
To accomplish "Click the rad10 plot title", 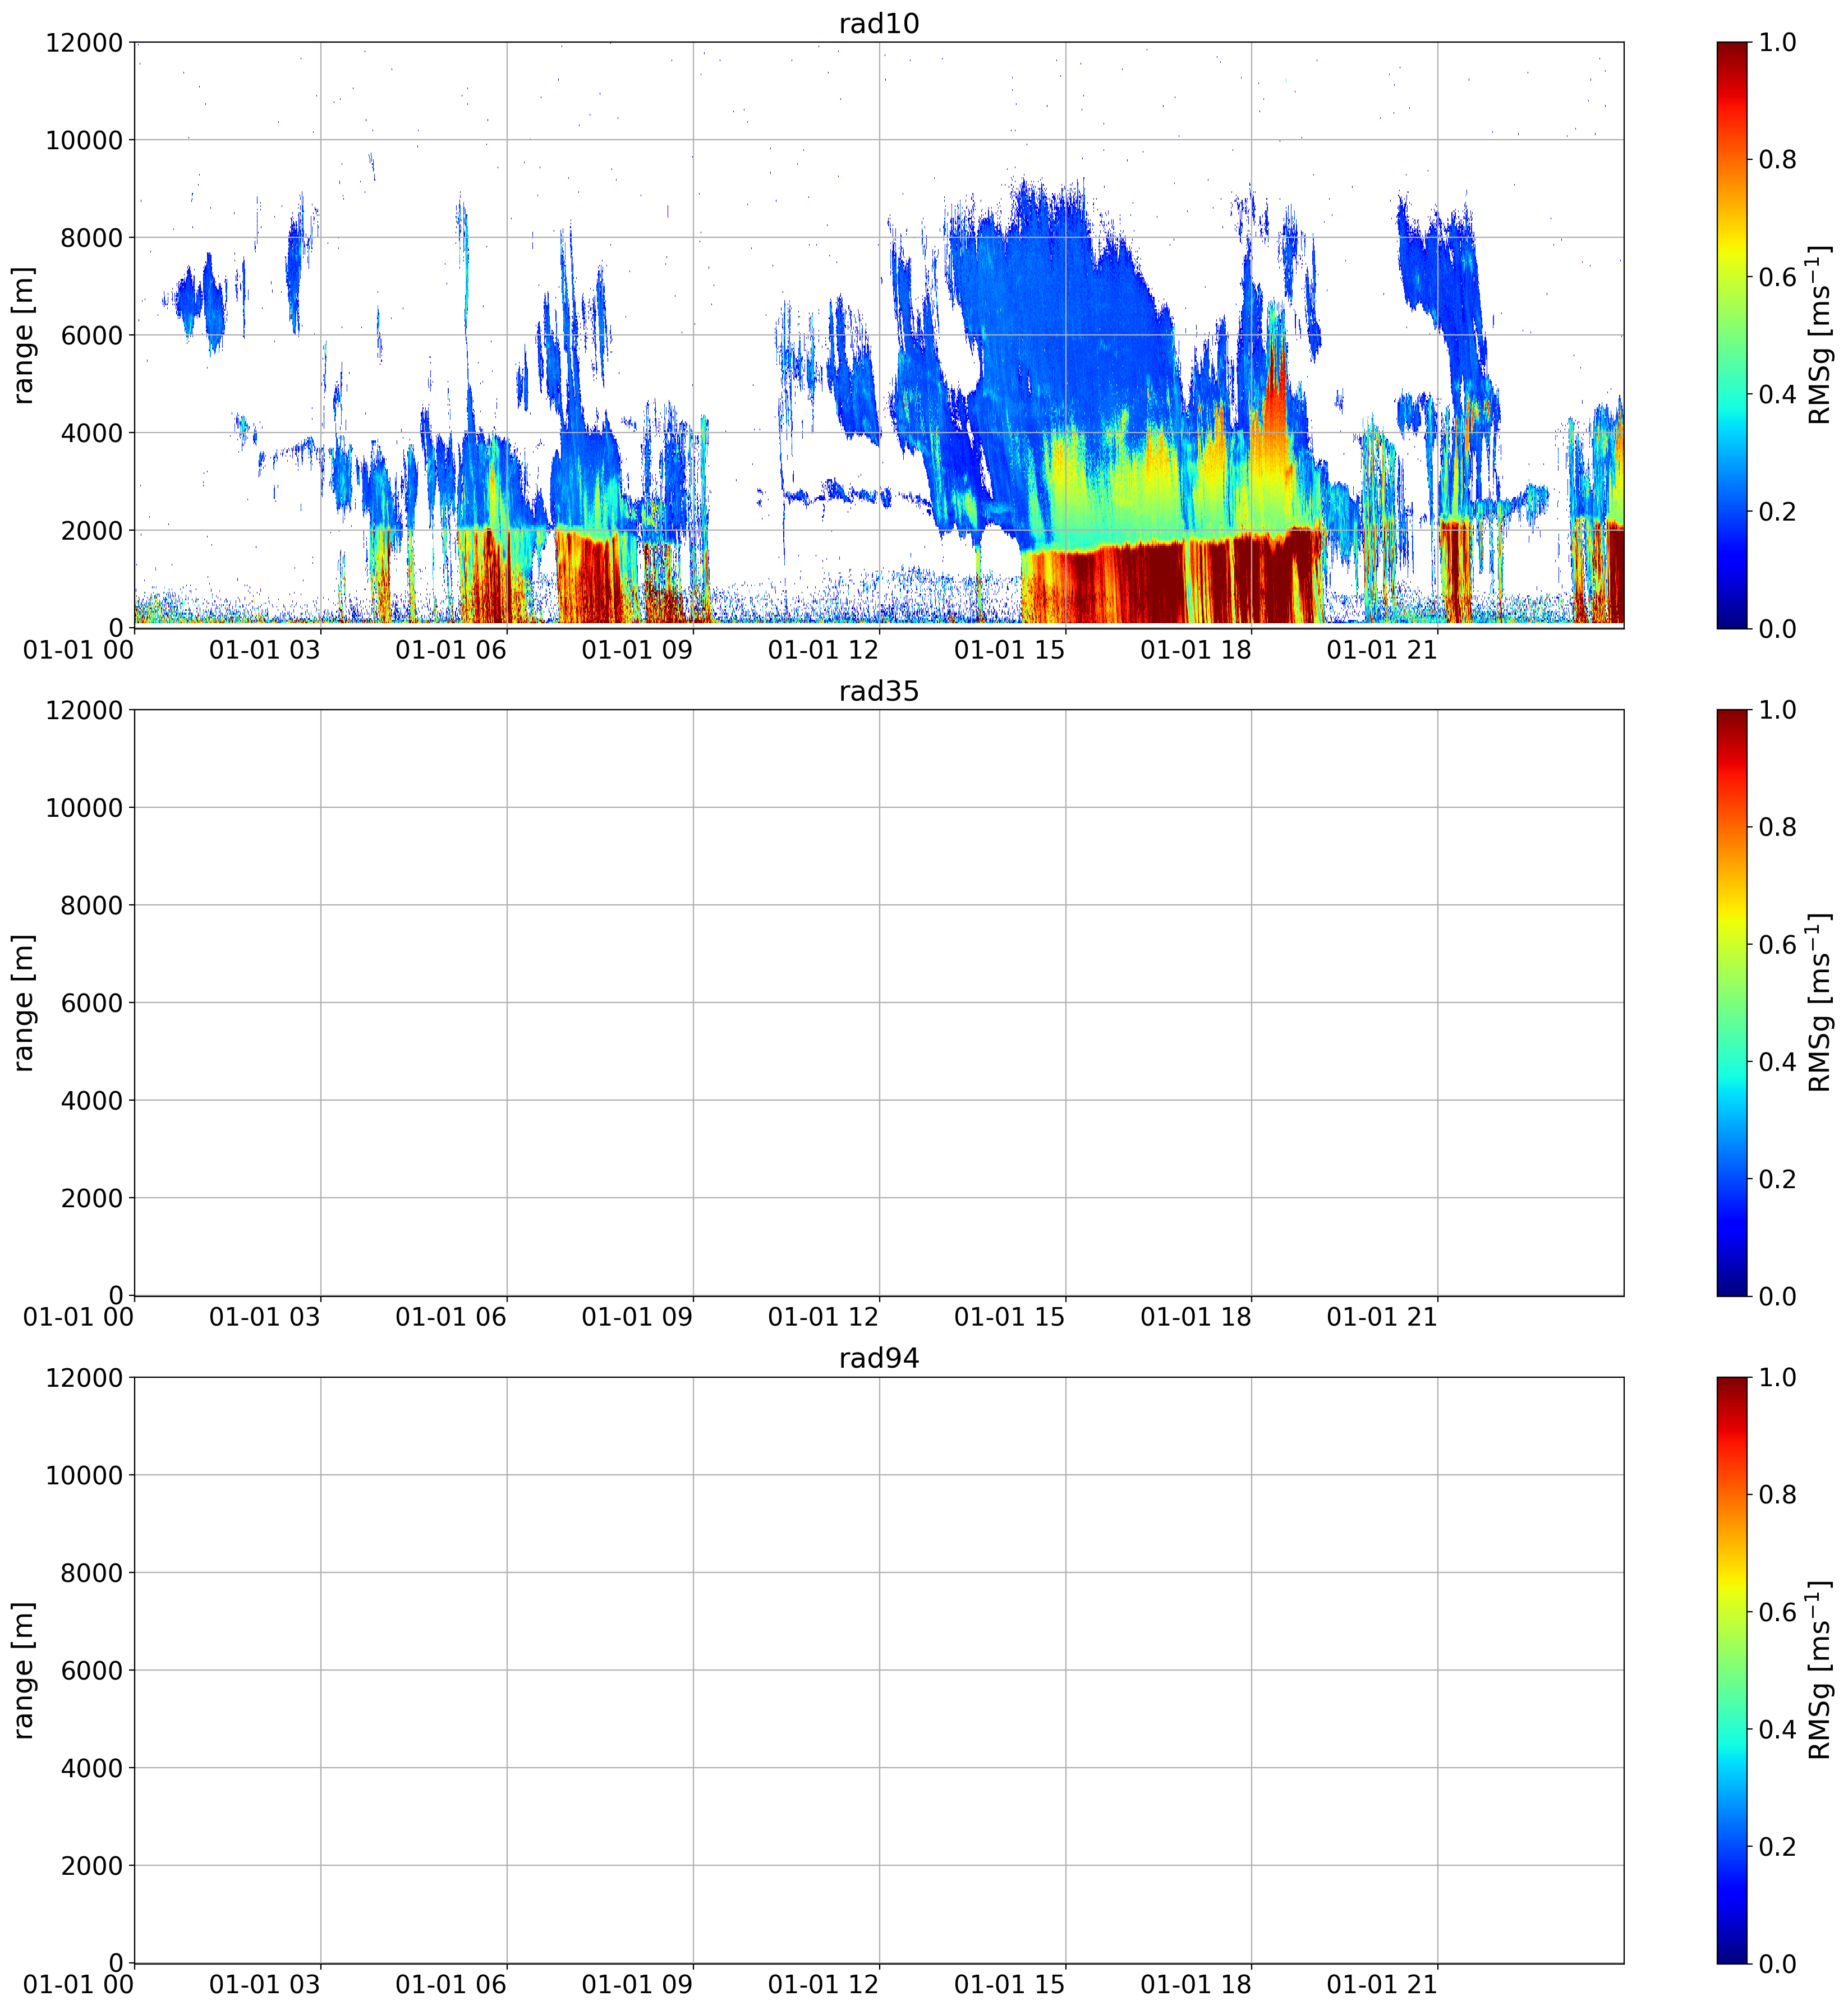I will pos(878,24).
